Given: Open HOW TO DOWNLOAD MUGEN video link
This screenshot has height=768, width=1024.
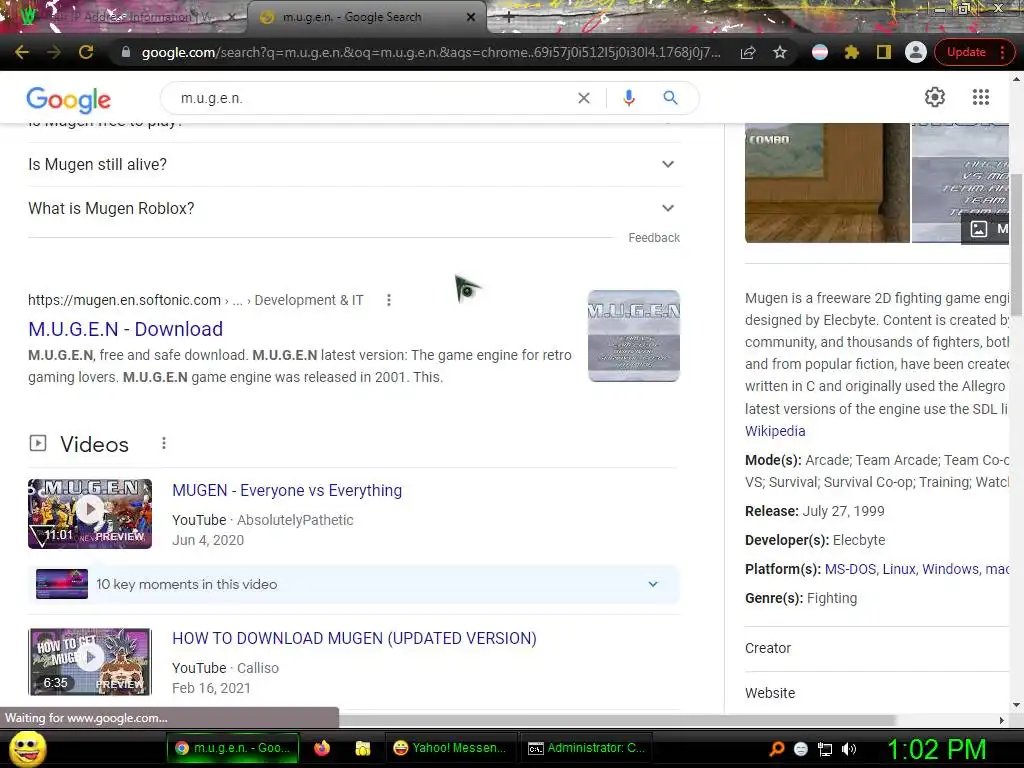Looking at the screenshot, I should 354,638.
